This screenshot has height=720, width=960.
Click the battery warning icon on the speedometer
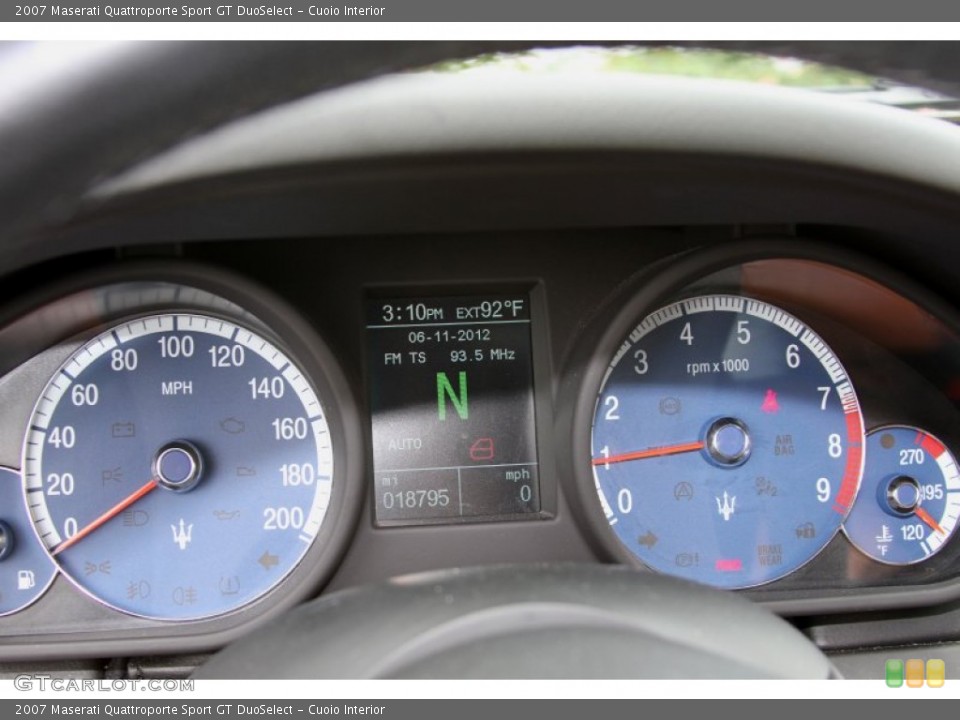(x=123, y=429)
